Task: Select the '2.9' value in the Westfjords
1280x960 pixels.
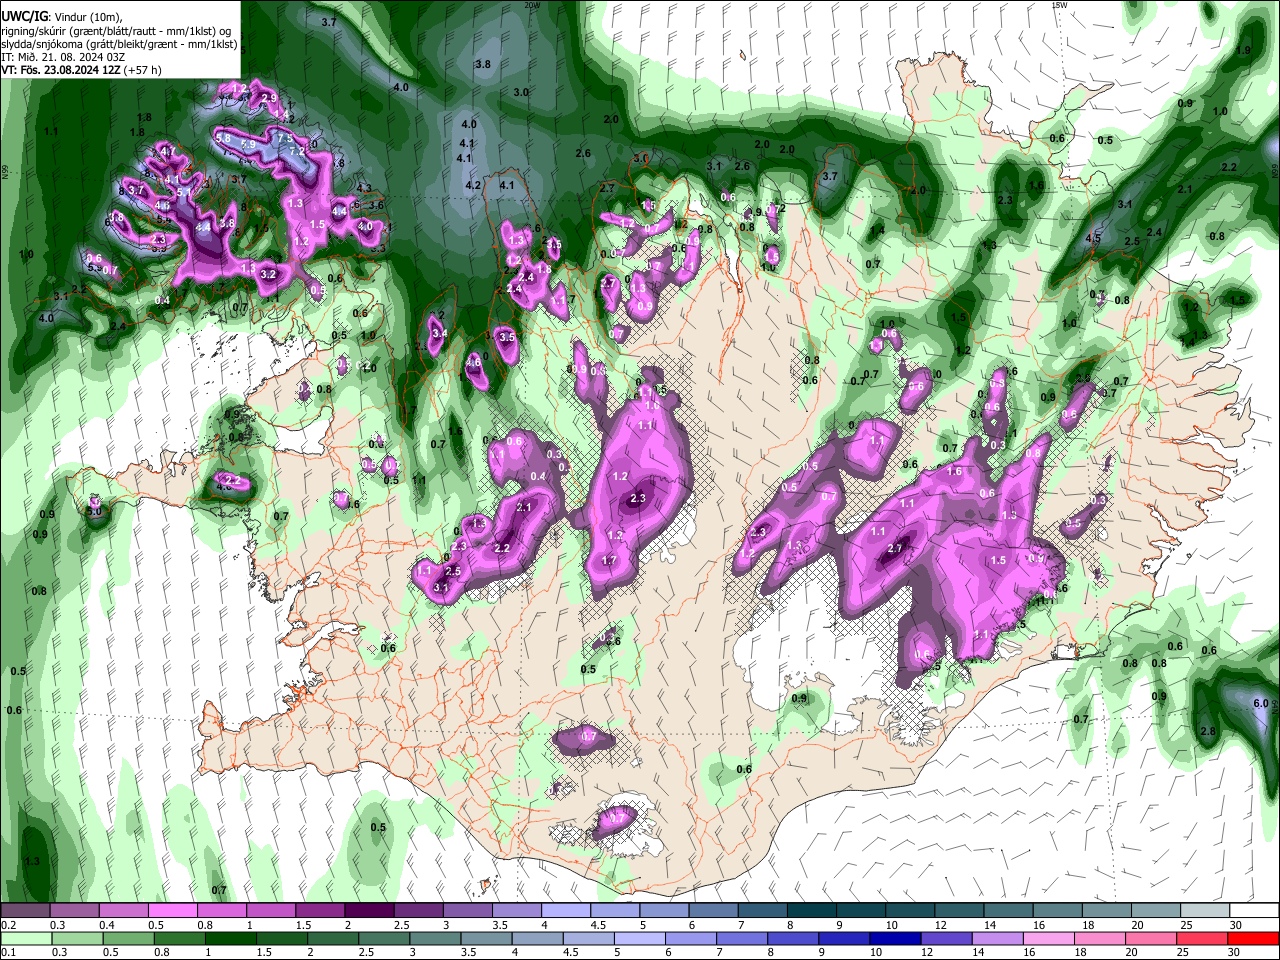Action: click(x=267, y=97)
